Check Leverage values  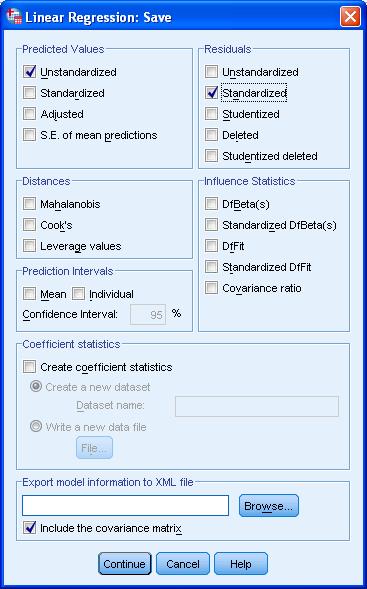click(x=29, y=246)
